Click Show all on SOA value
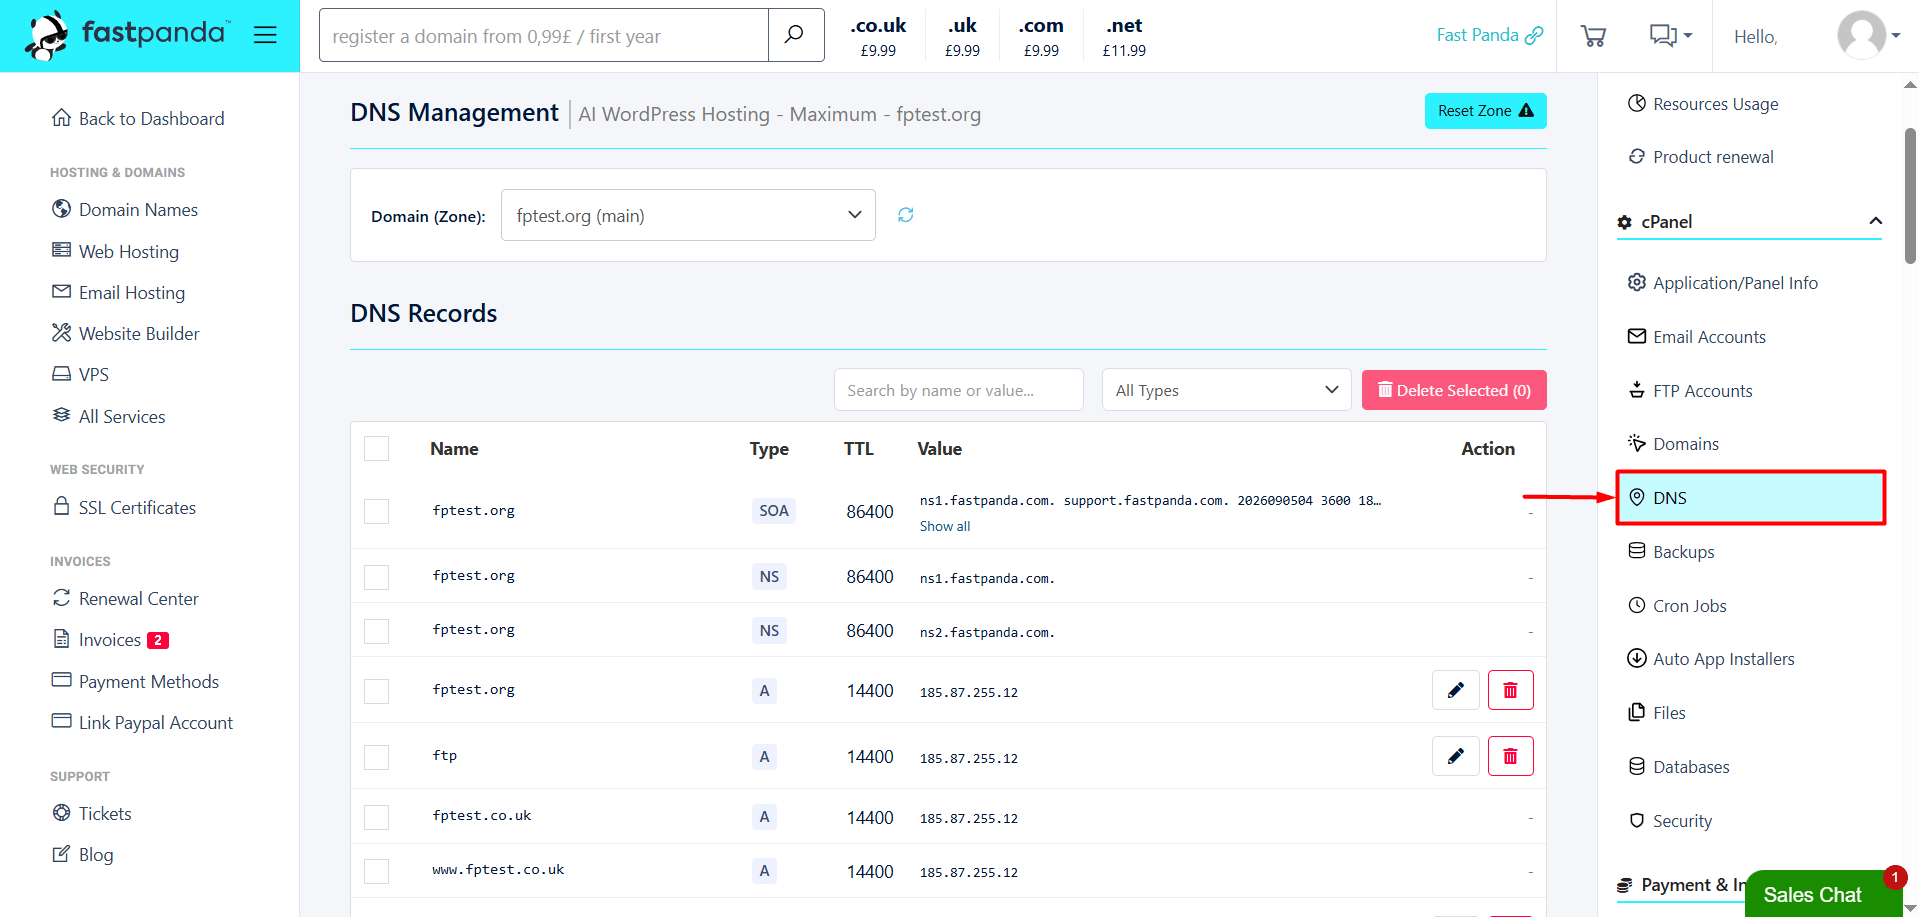This screenshot has height=917, width=1919. point(945,526)
